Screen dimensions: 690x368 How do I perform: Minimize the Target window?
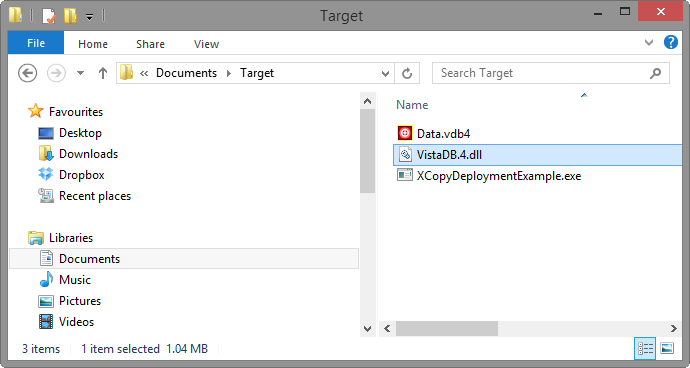(598, 13)
